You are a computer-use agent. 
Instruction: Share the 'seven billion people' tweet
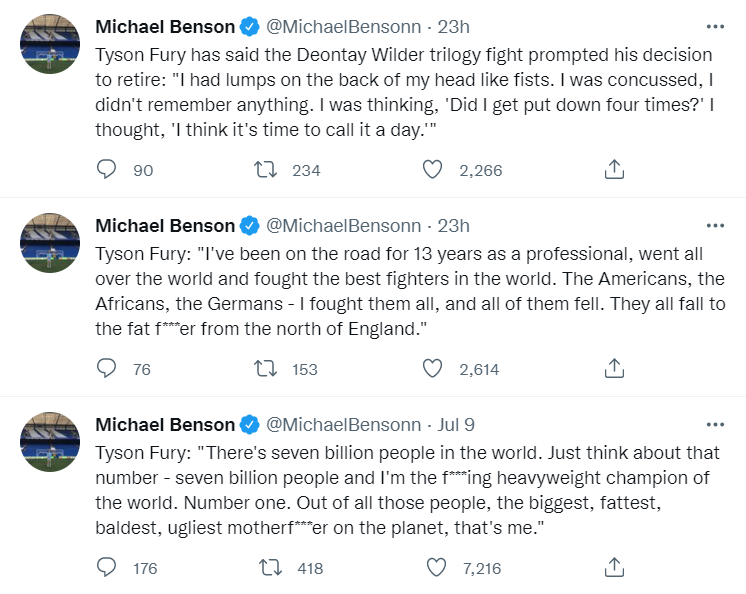coord(615,568)
